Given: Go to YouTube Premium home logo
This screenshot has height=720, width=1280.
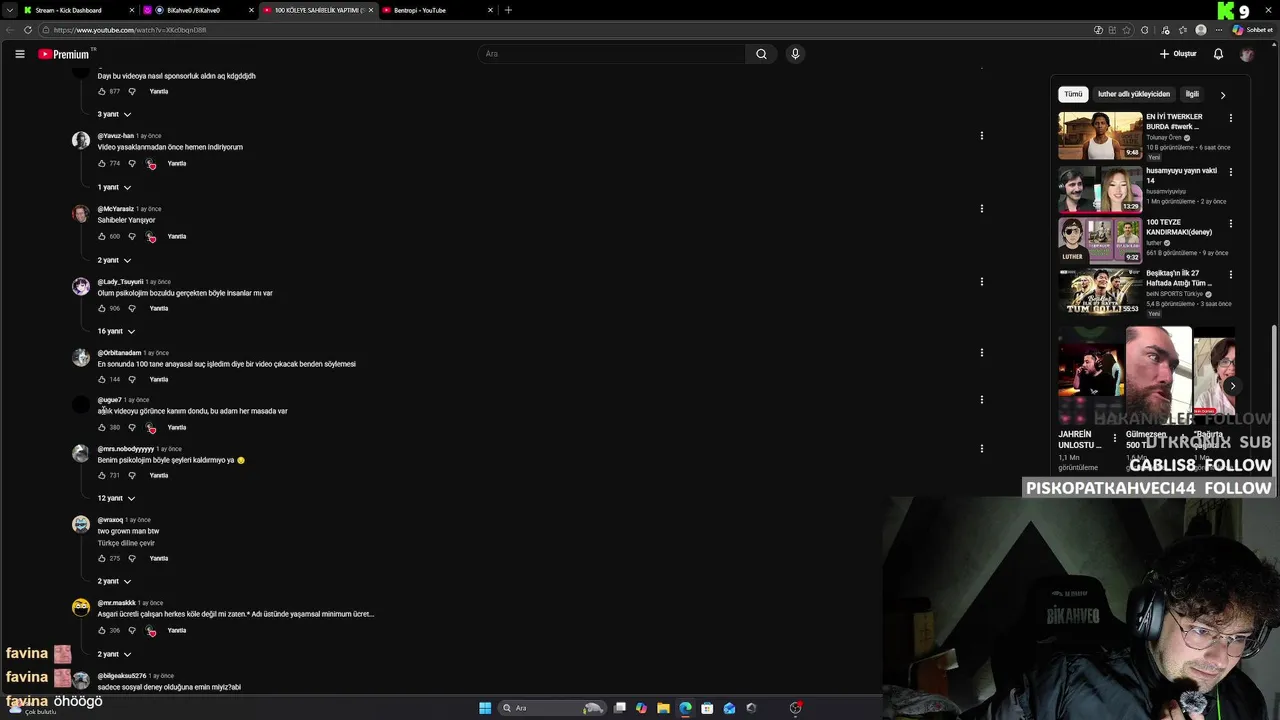Looking at the screenshot, I should (x=64, y=54).
